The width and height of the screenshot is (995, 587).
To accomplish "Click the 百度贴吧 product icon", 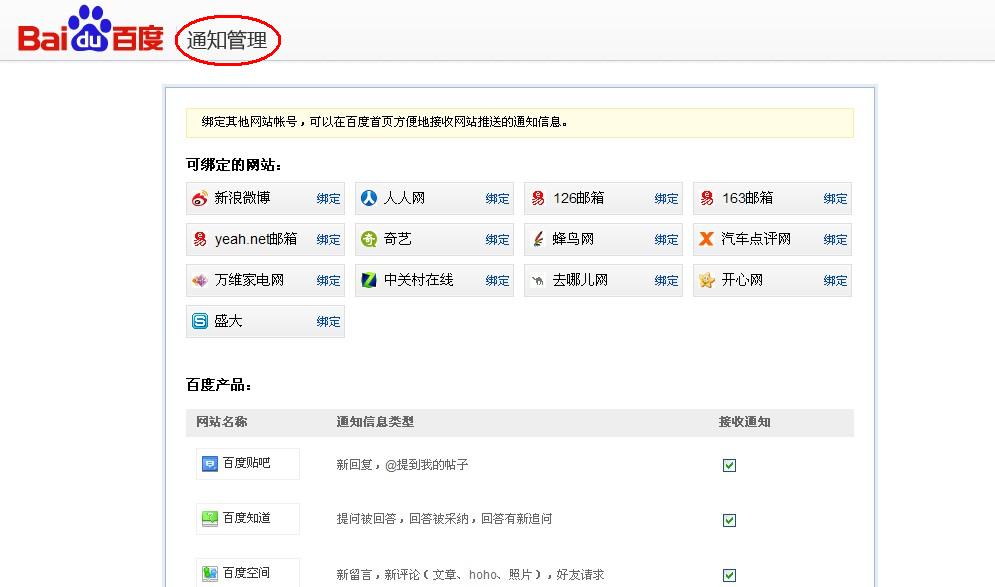I will (x=210, y=464).
